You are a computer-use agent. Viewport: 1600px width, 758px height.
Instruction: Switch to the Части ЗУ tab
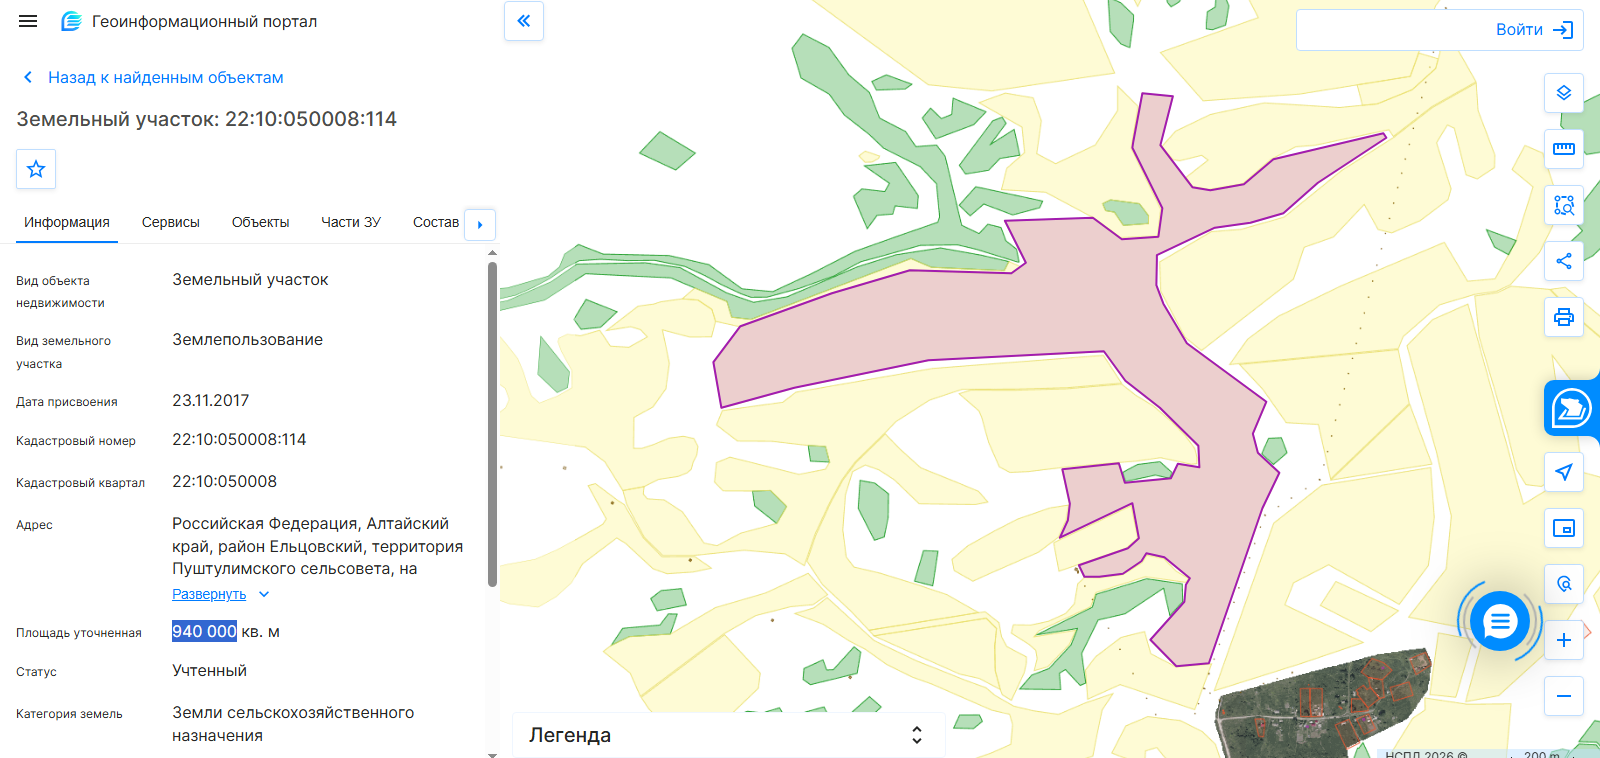(x=351, y=222)
